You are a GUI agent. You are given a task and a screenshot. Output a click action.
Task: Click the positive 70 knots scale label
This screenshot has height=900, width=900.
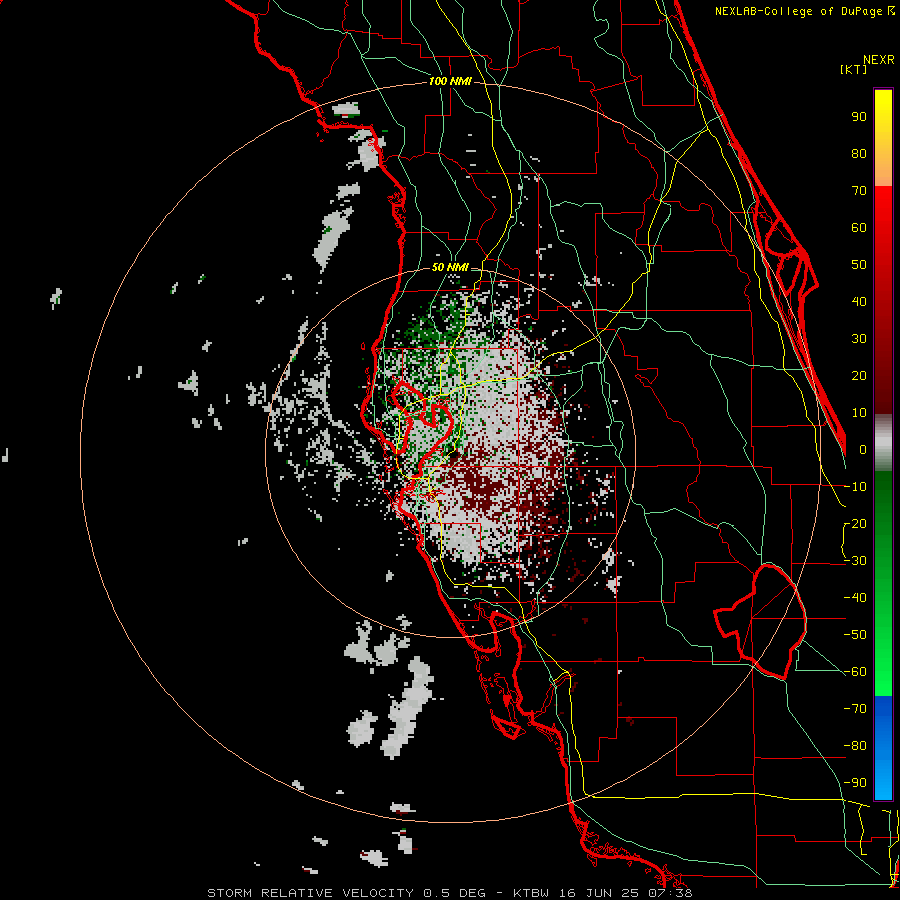[859, 191]
